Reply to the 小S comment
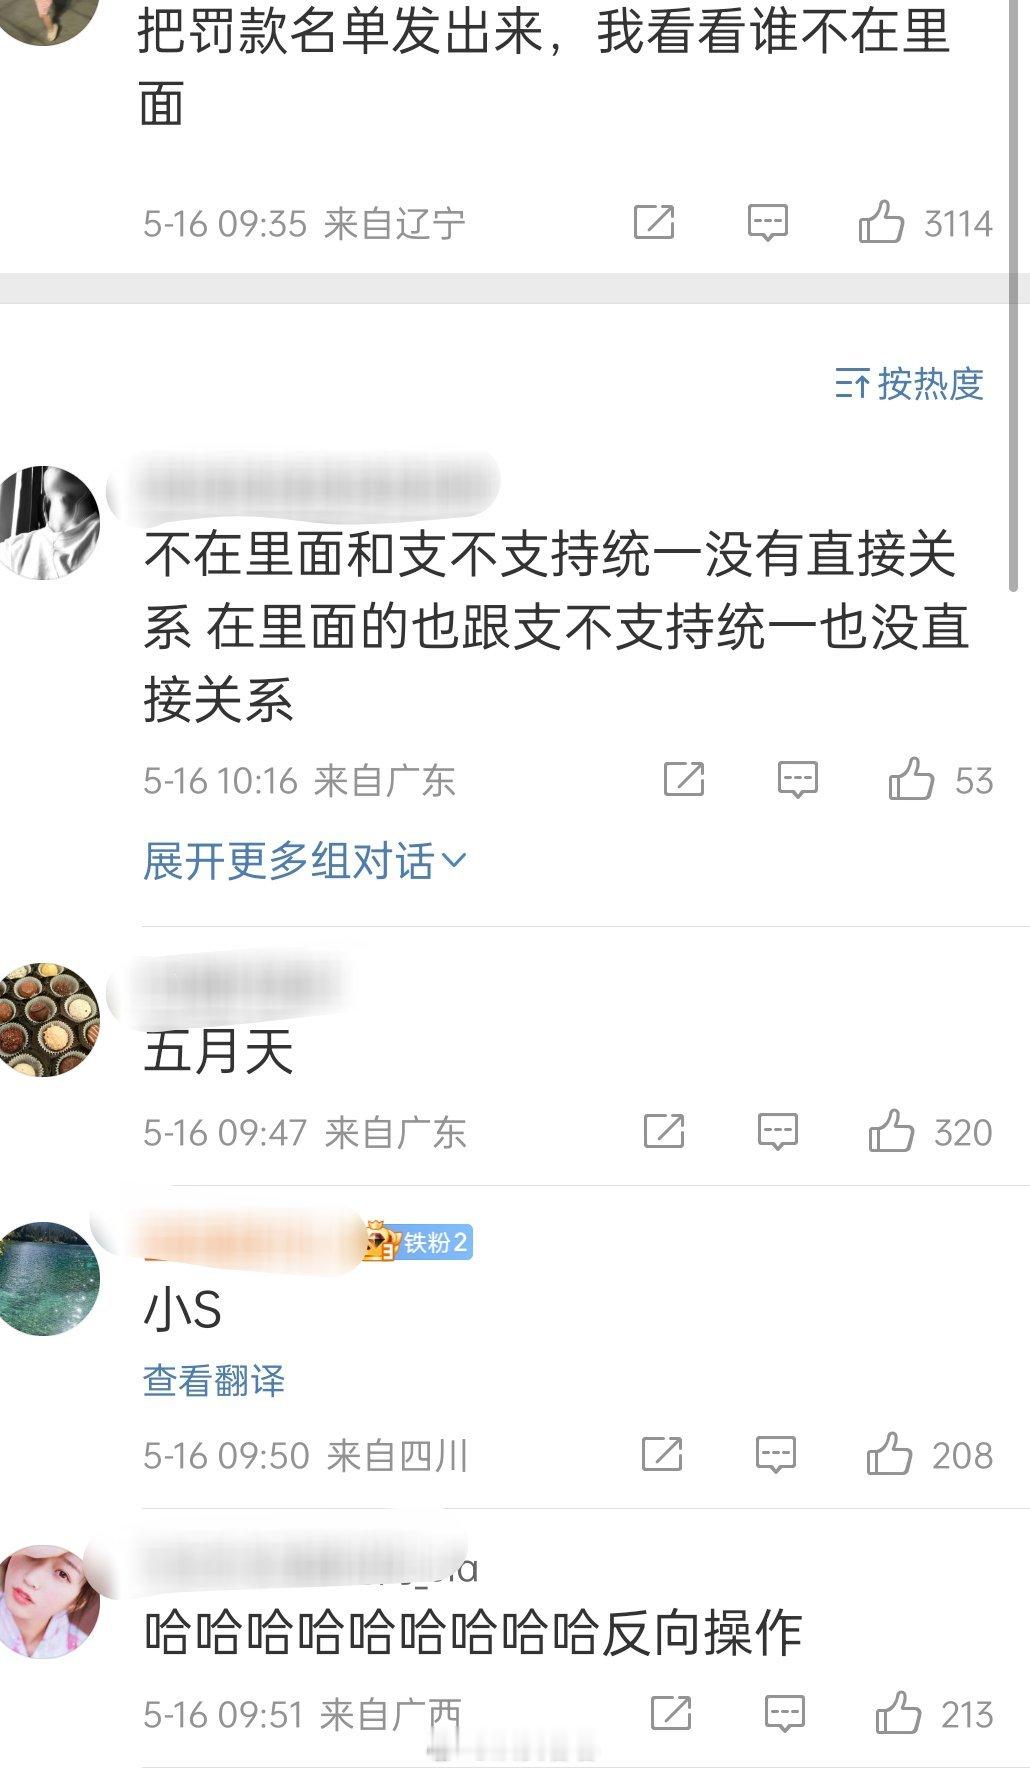Viewport: 1030px width, 1772px height. coord(776,1455)
